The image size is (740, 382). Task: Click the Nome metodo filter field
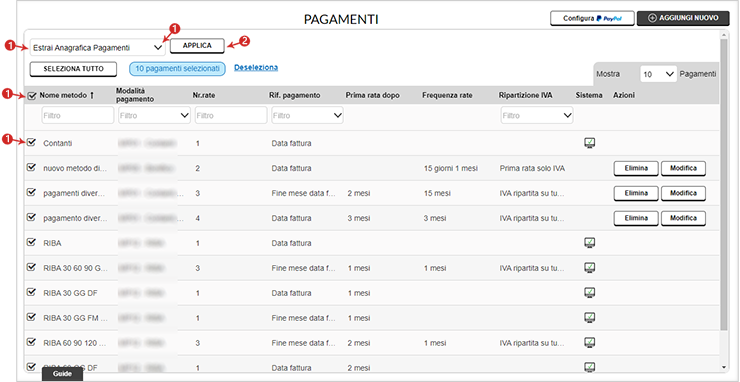[x=78, y=115]
